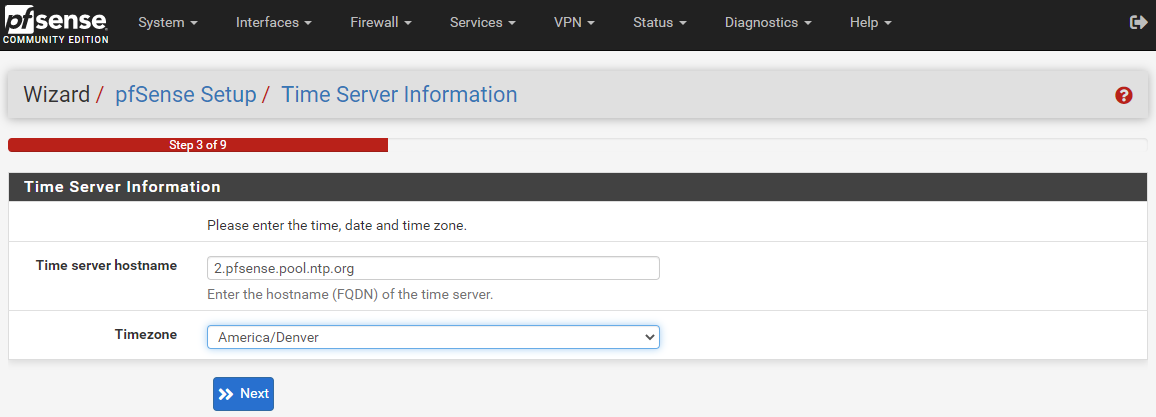
Task: Open the red help question mark icon
Action: [x=1124, y=95]
